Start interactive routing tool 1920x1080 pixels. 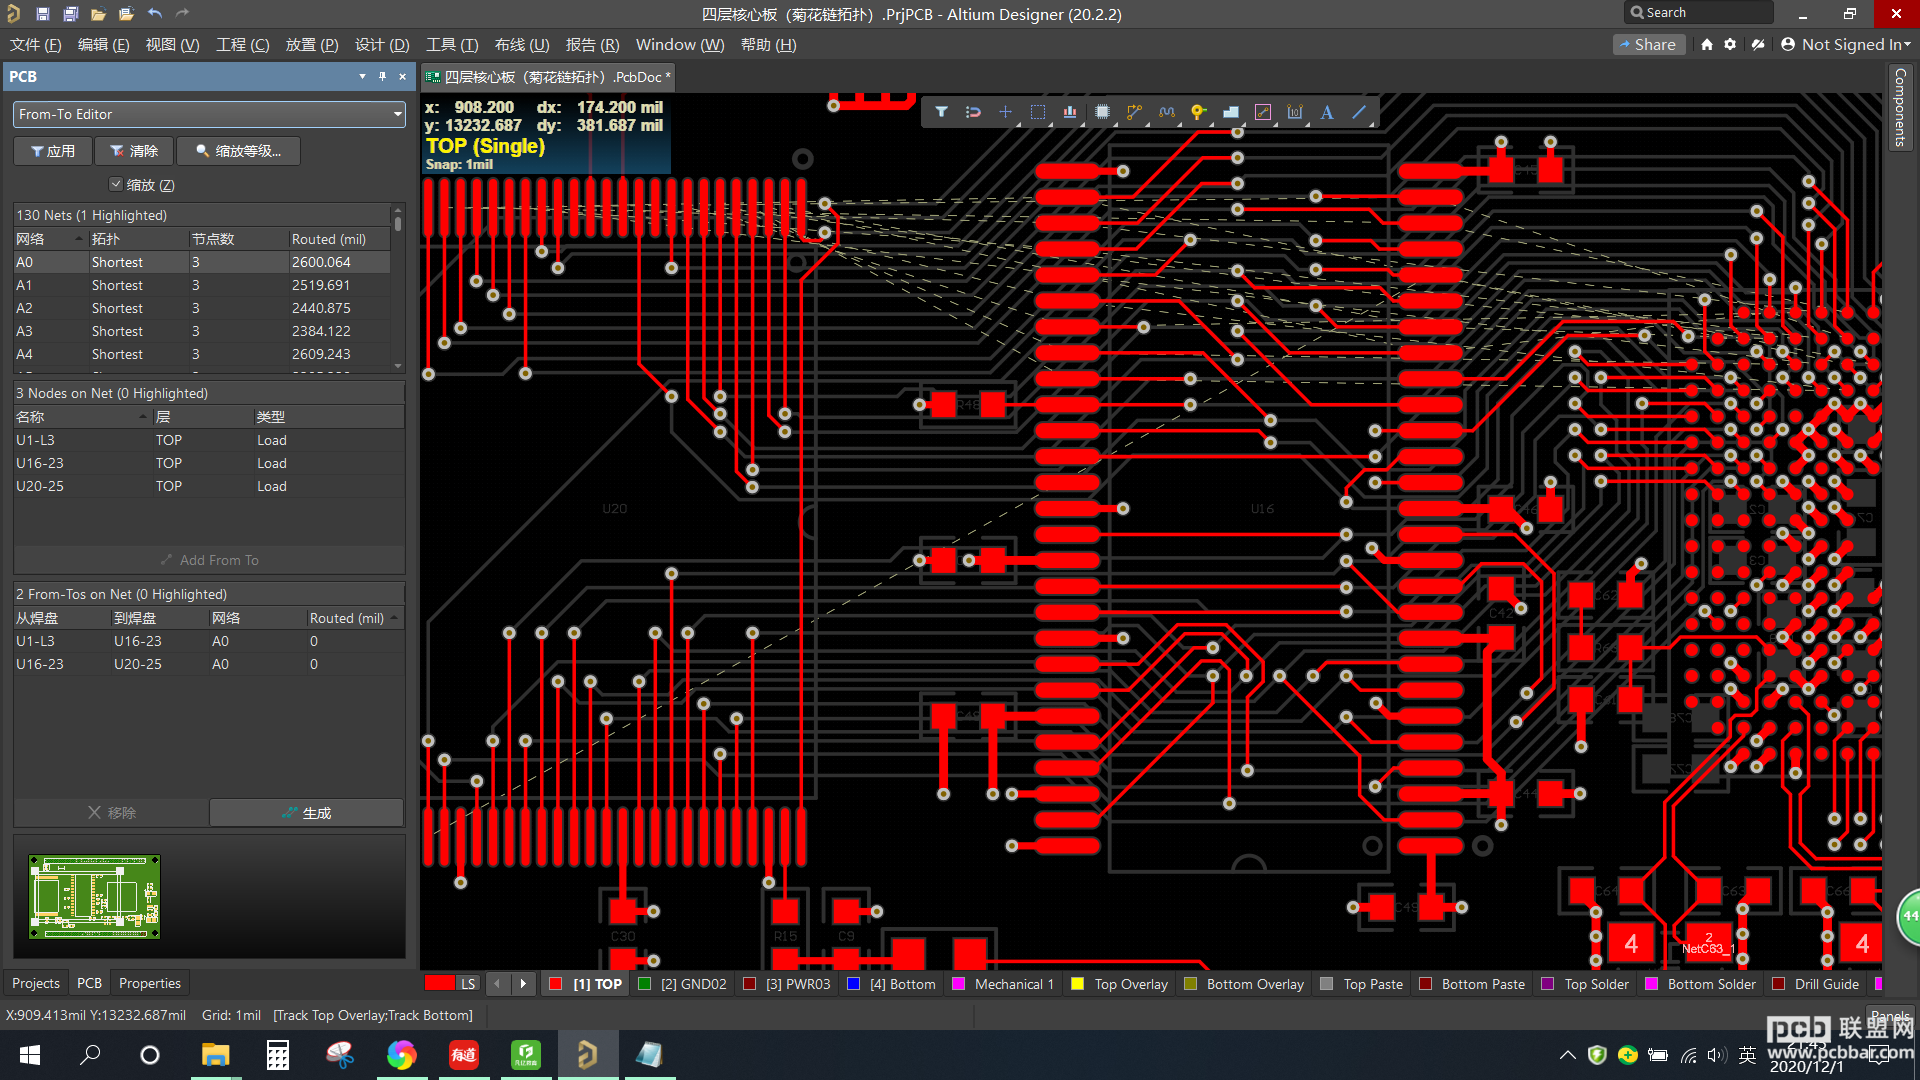(1134, 112)
